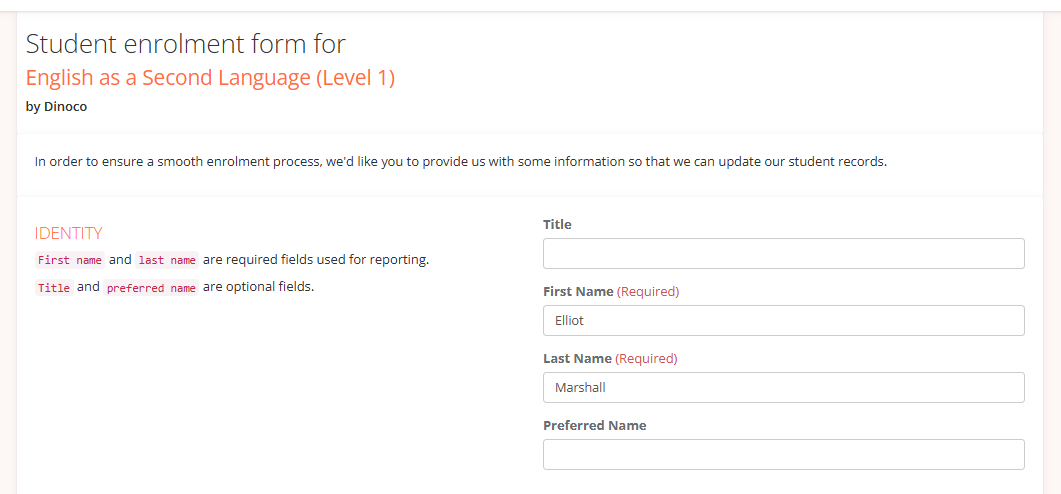Click the Title input field
The height and width of the screenshot is (494, 1061).
click(784, 254)
